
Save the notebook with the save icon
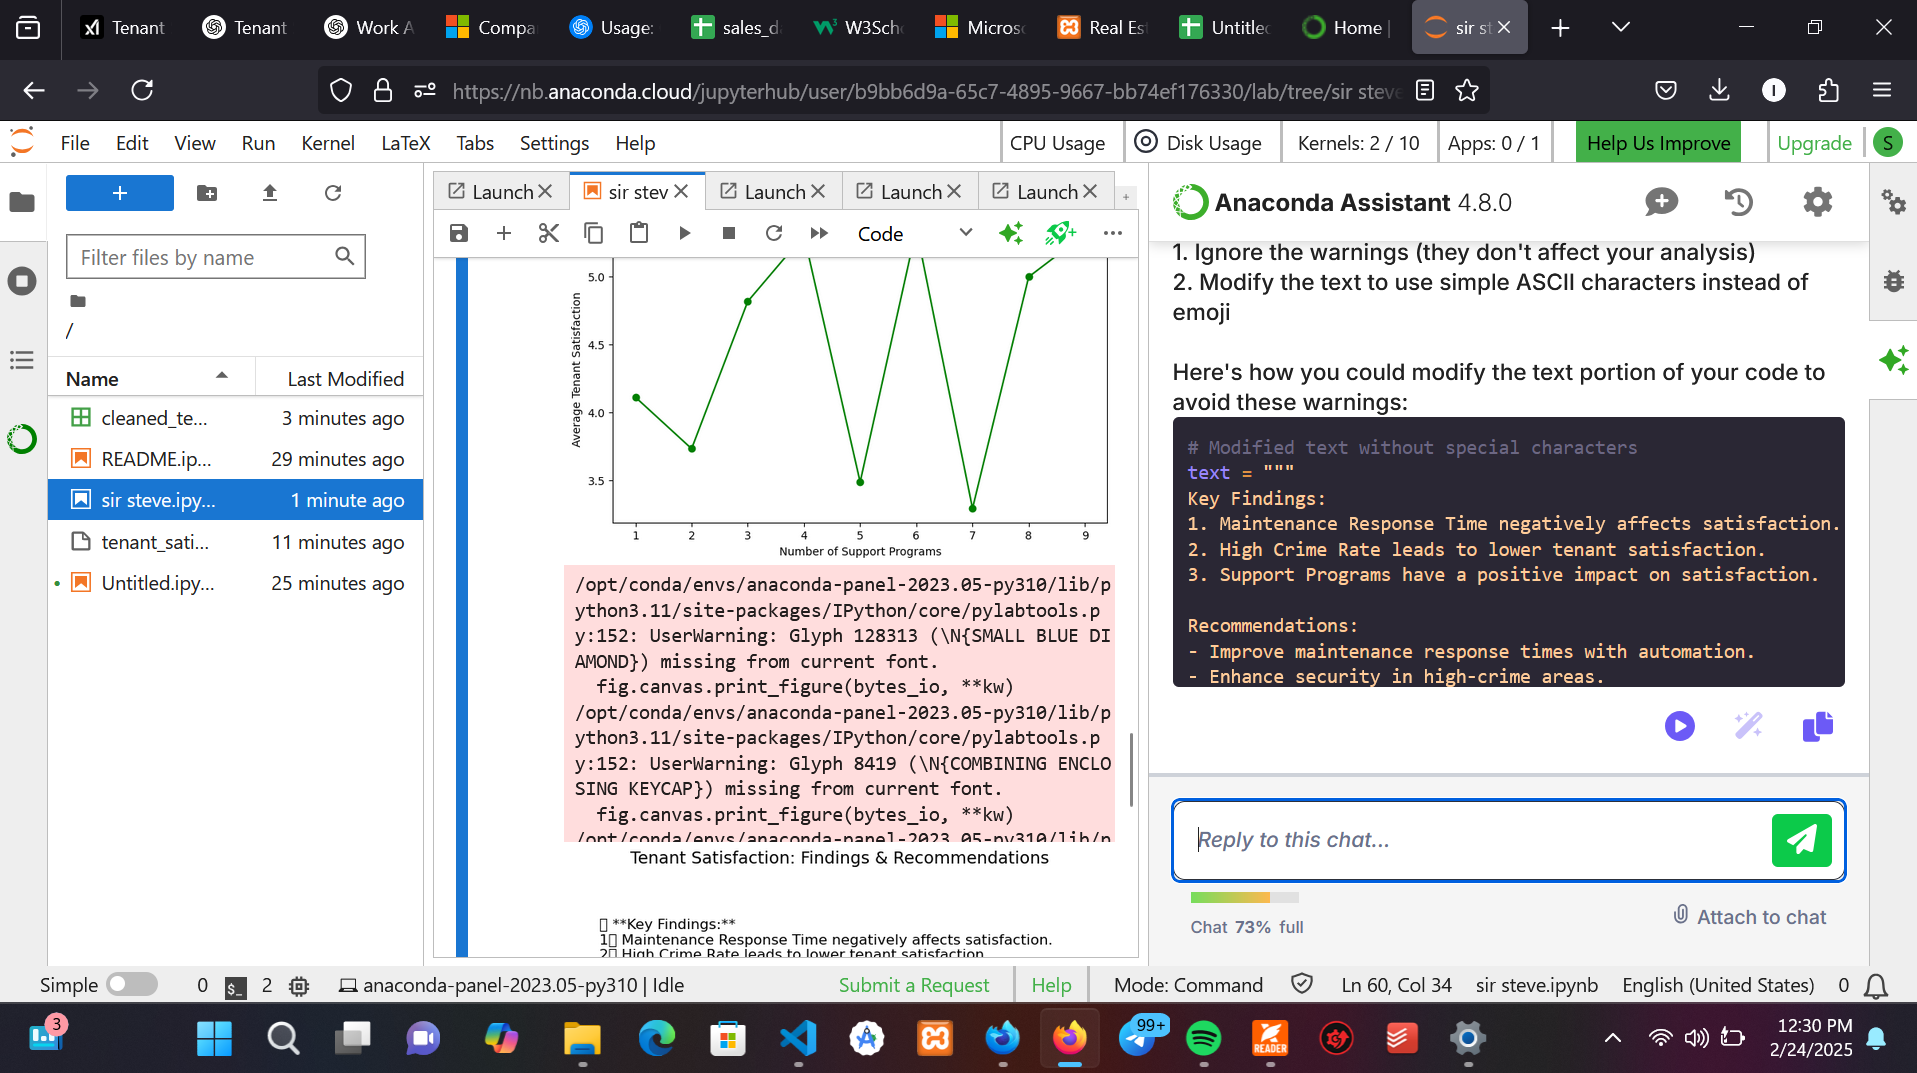coord(459,233)
